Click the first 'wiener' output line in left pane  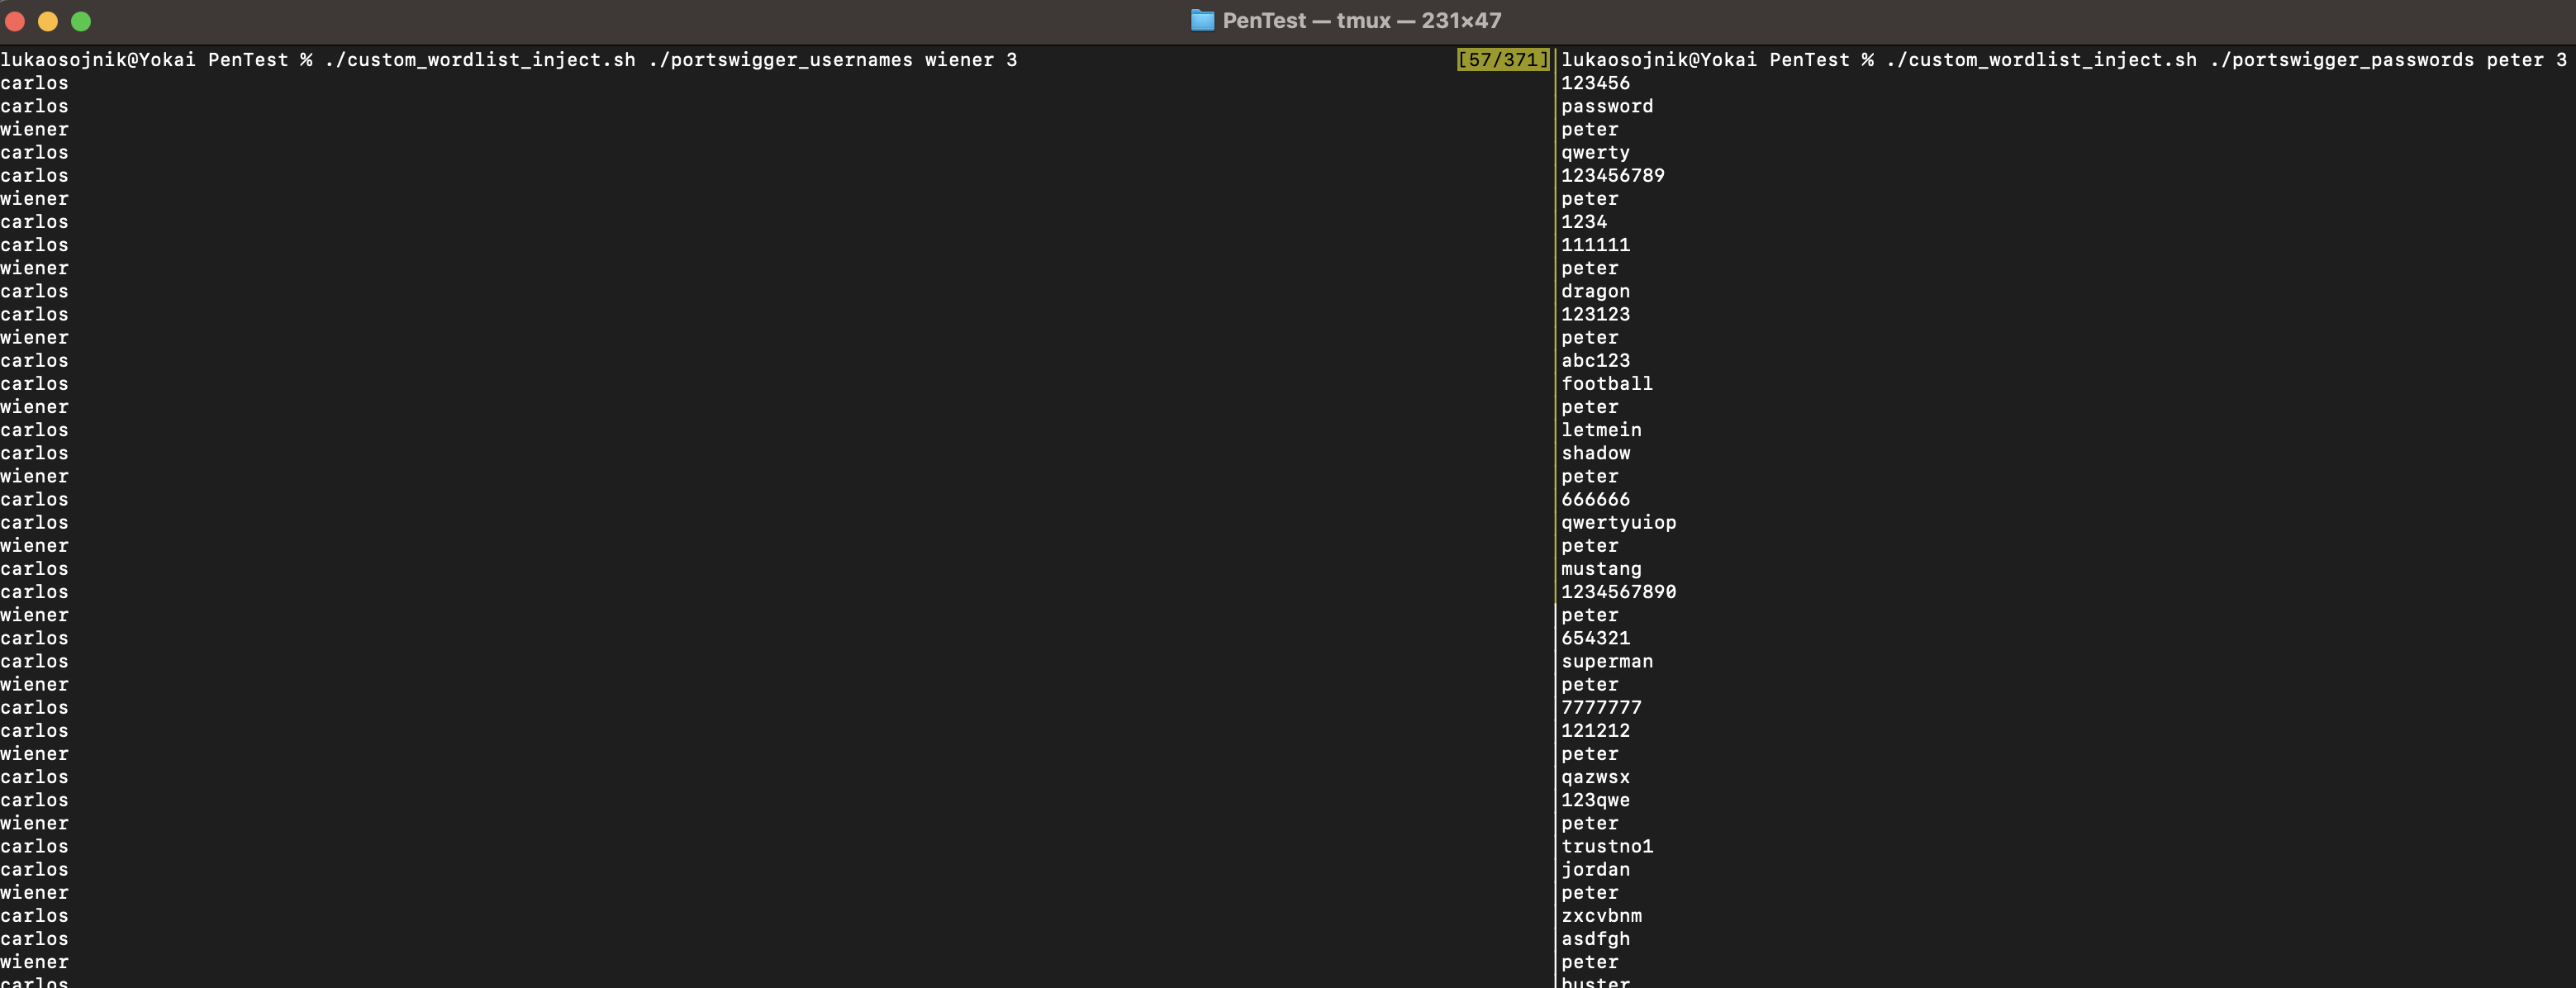click(x=35, y=129)
